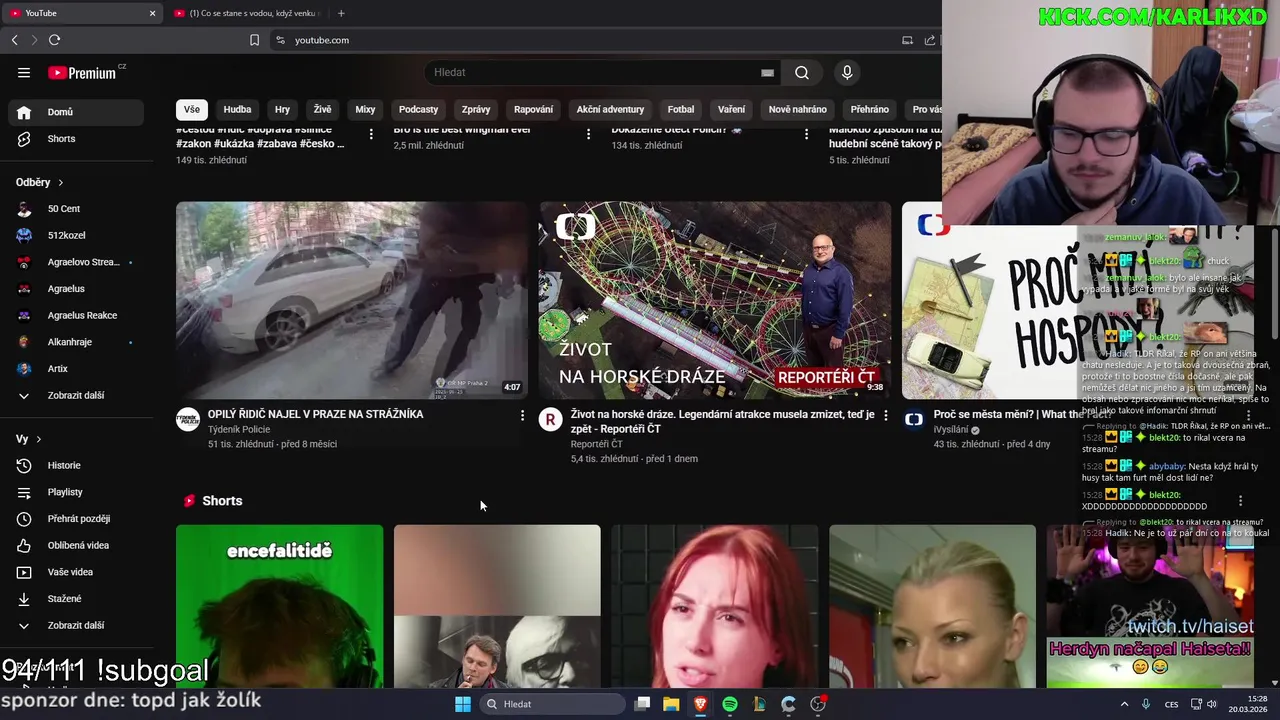The image size is (1280, 720).
Task: Open Shorts from the sidebar
Action: click(x=76, y=139)
